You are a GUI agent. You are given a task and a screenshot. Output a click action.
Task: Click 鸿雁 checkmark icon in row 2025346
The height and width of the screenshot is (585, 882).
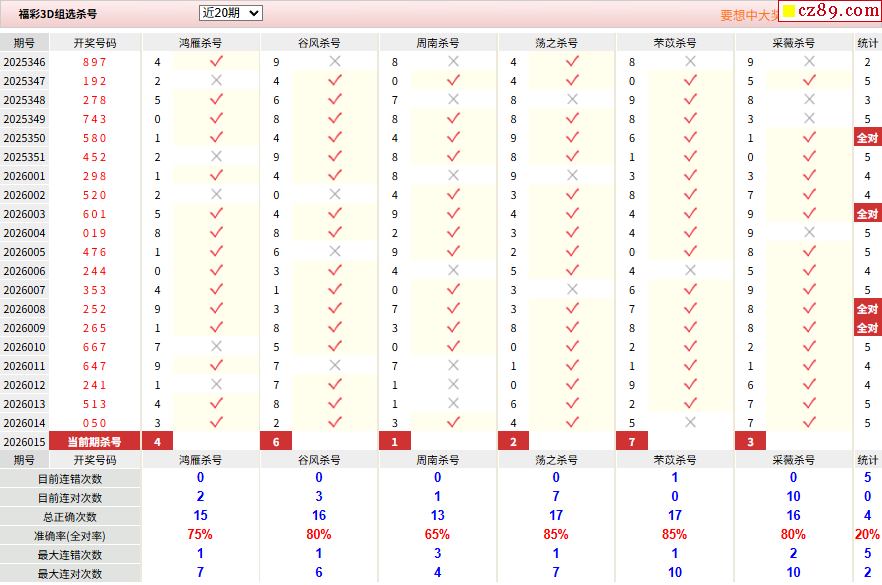pos(216,62)
